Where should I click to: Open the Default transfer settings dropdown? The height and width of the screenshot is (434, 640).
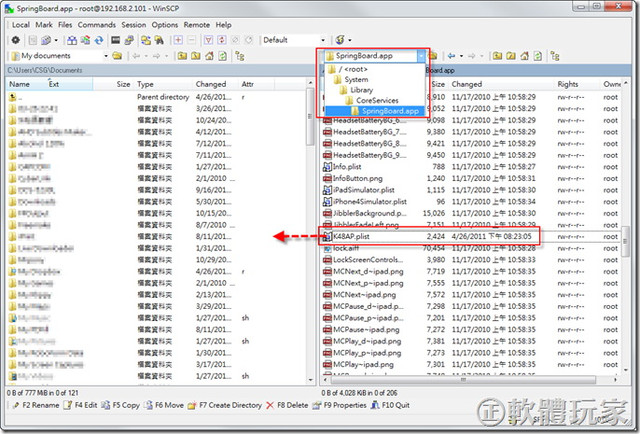tap(323, 40)
